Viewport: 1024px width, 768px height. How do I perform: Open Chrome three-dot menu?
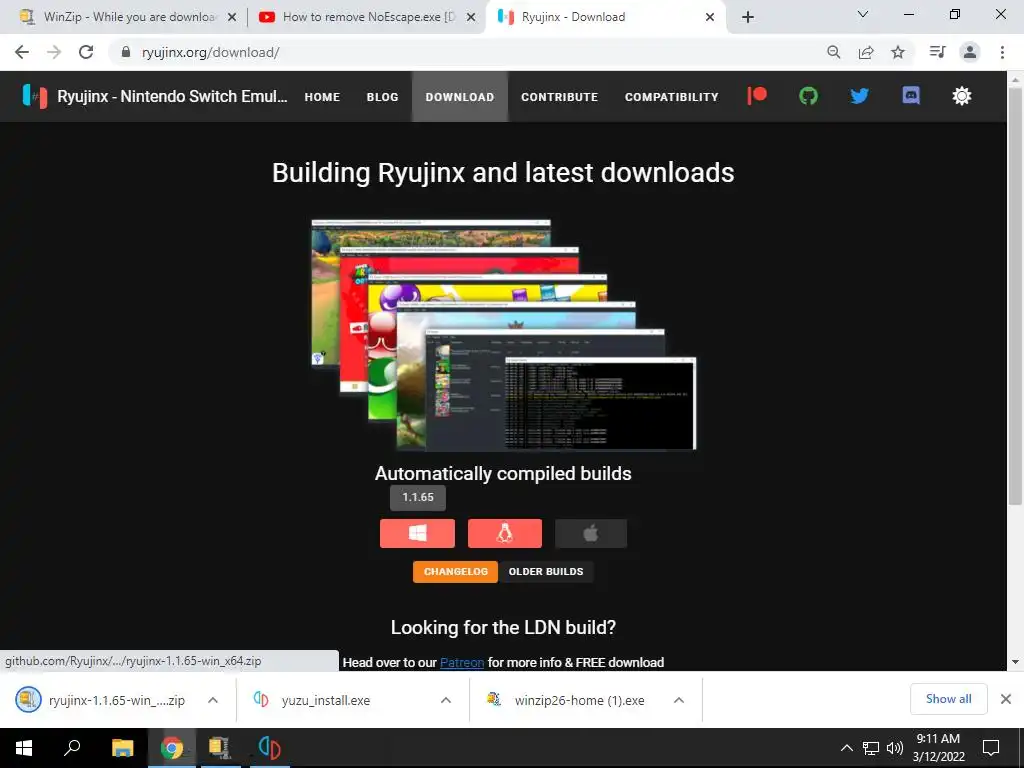1002,52
